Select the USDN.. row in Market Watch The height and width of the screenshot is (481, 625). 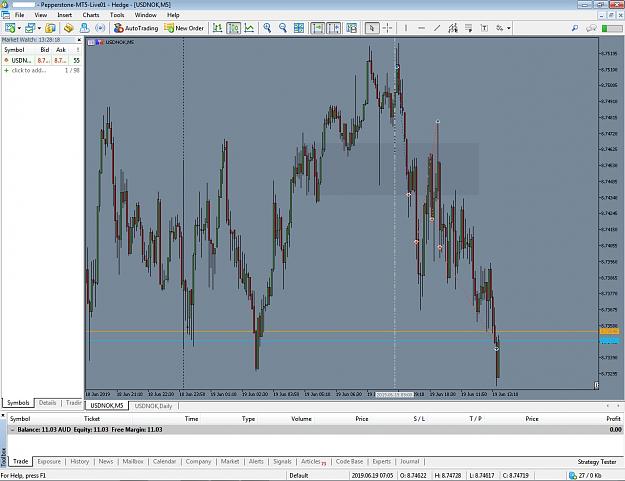point(42,60)
